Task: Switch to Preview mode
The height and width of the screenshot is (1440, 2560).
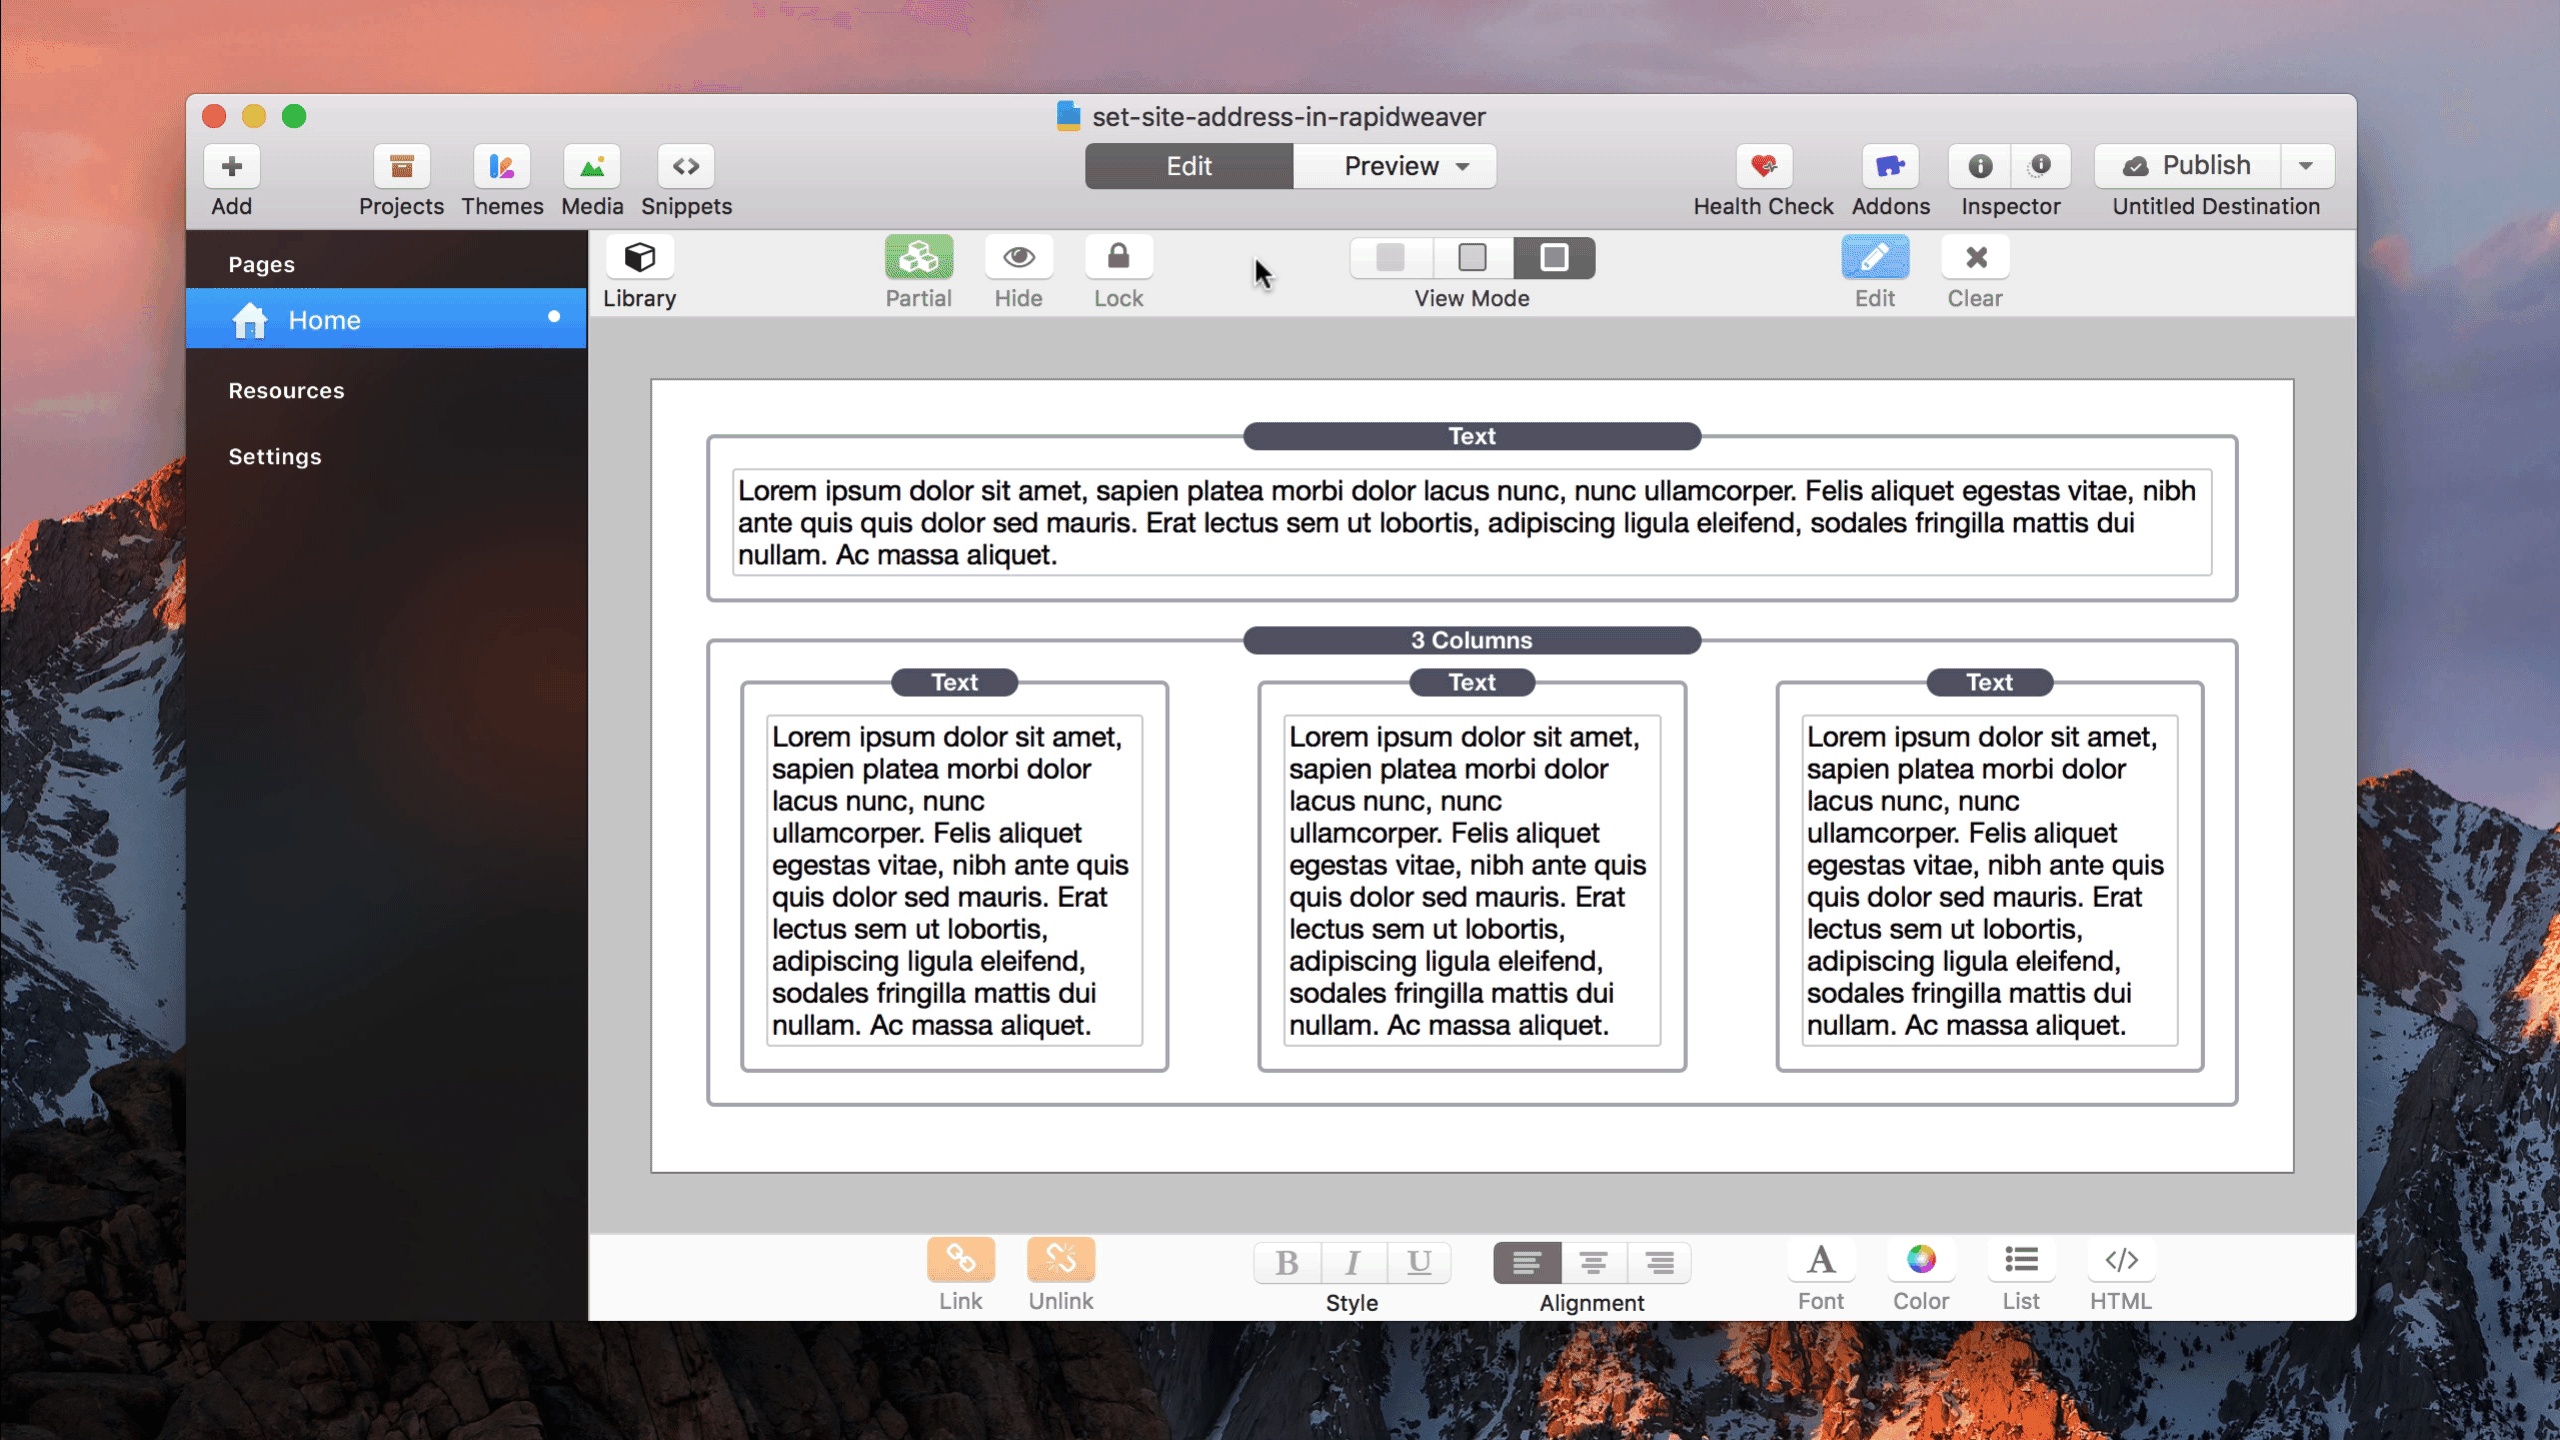Action: tap(1391, 165)
